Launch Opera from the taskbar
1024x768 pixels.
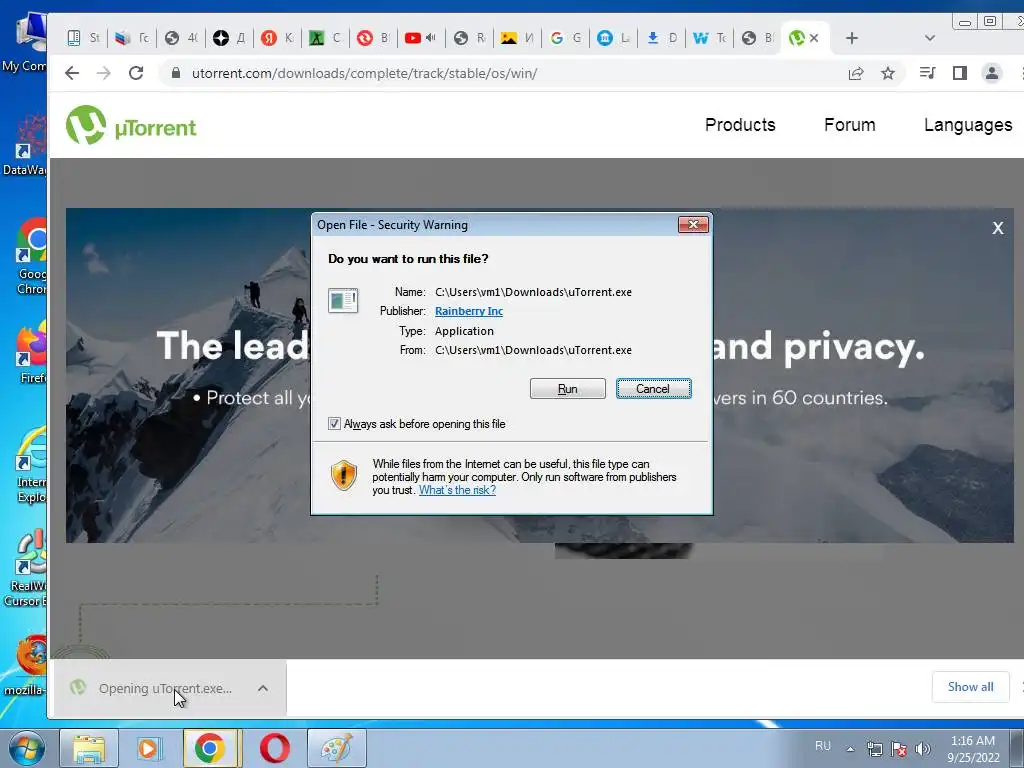tap(275, 748)
